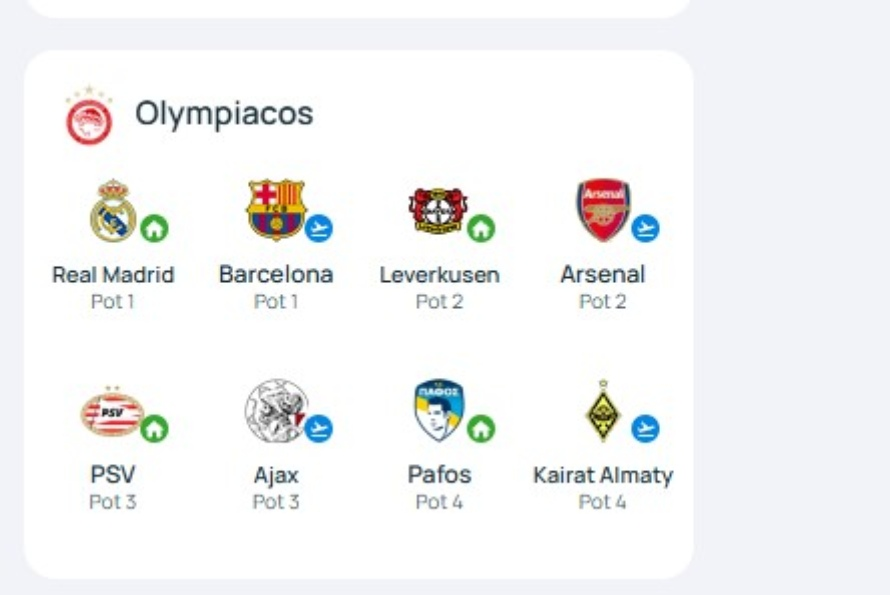The image size is (890, 595).
Task: Click the Kairat Almaty logo
Action: (603, 411)
